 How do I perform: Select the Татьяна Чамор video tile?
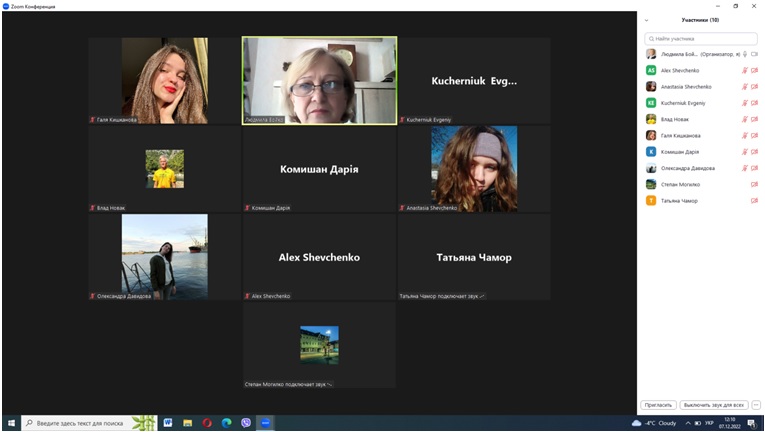pyautogui.click(x=474, y=257)
